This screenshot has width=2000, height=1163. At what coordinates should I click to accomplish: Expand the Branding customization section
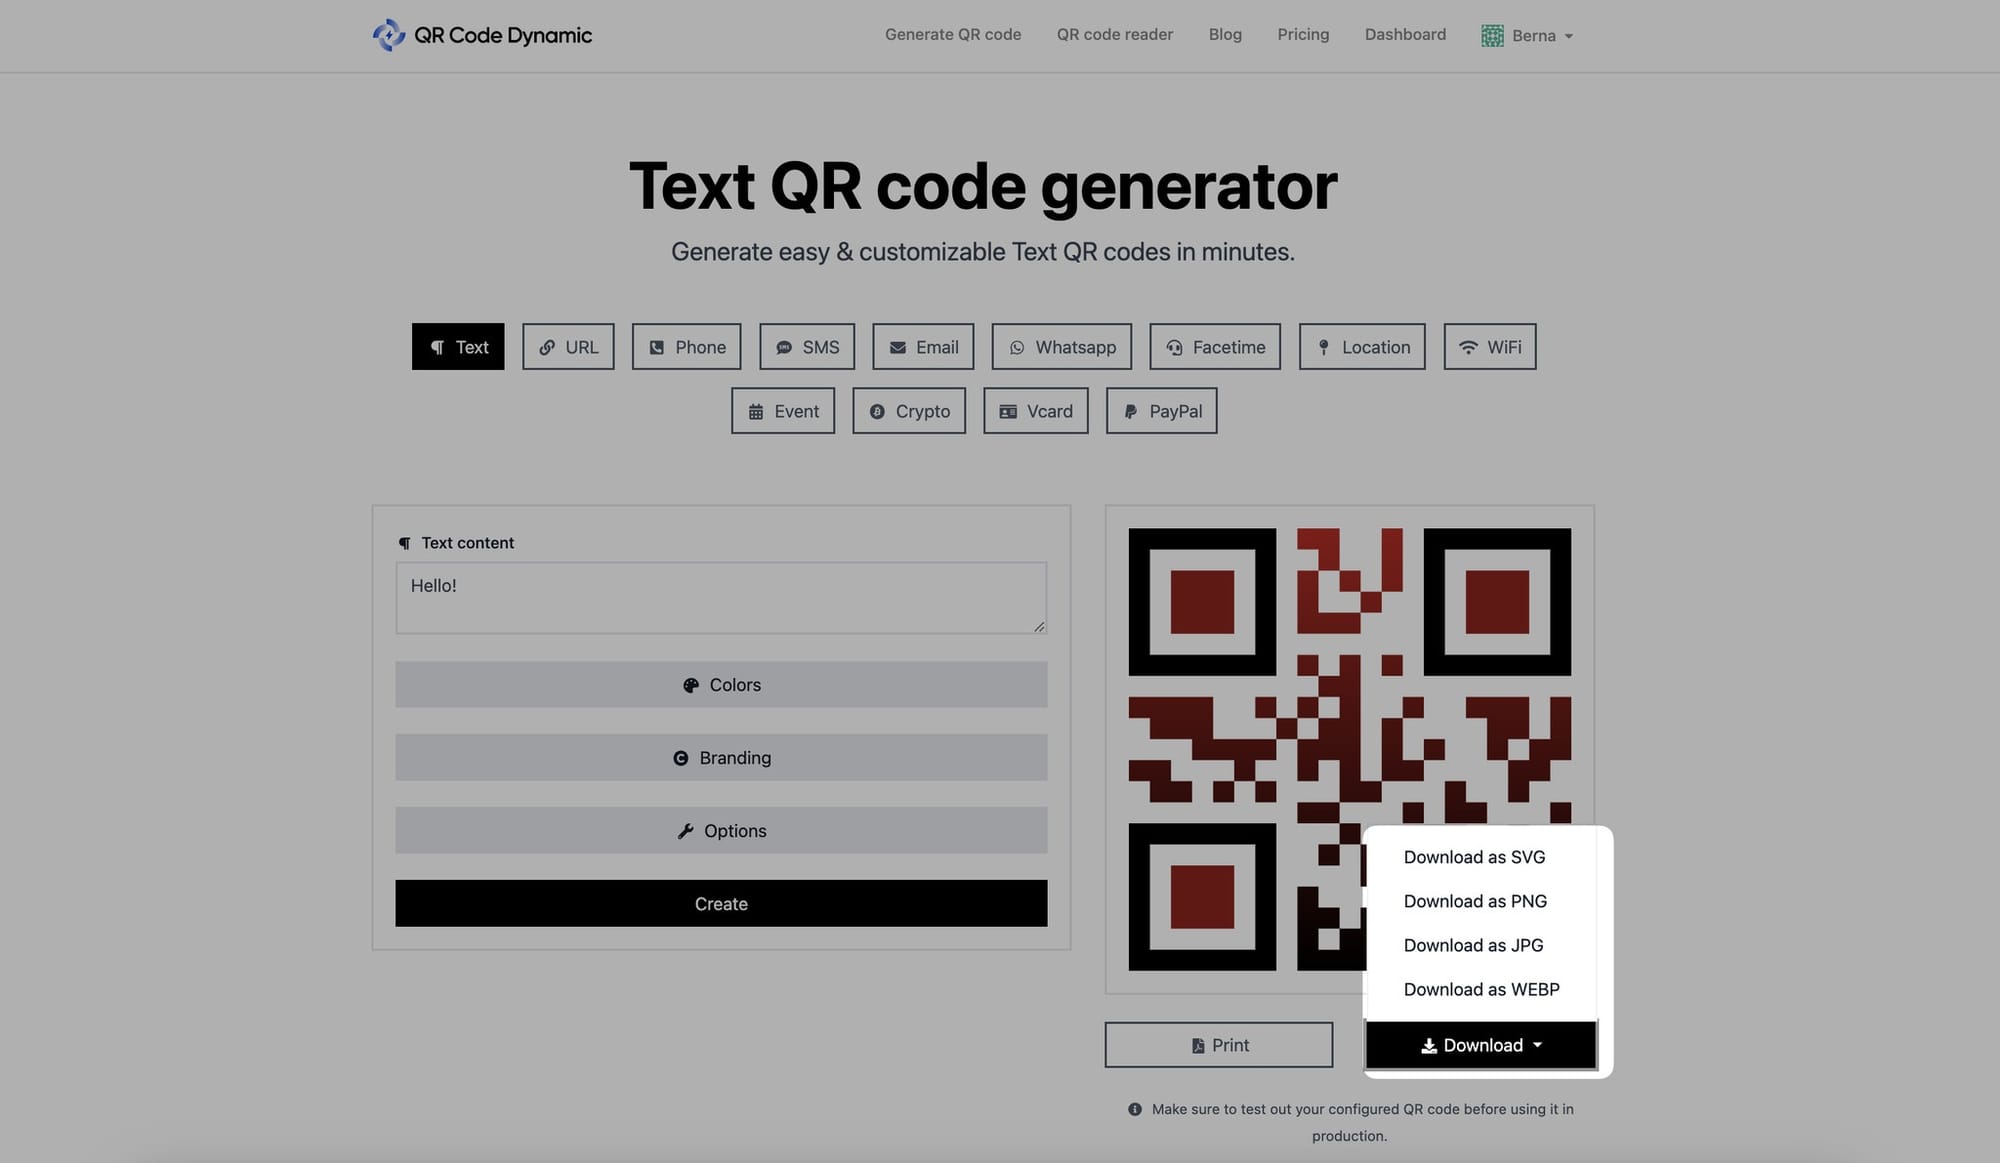[721, 757]
